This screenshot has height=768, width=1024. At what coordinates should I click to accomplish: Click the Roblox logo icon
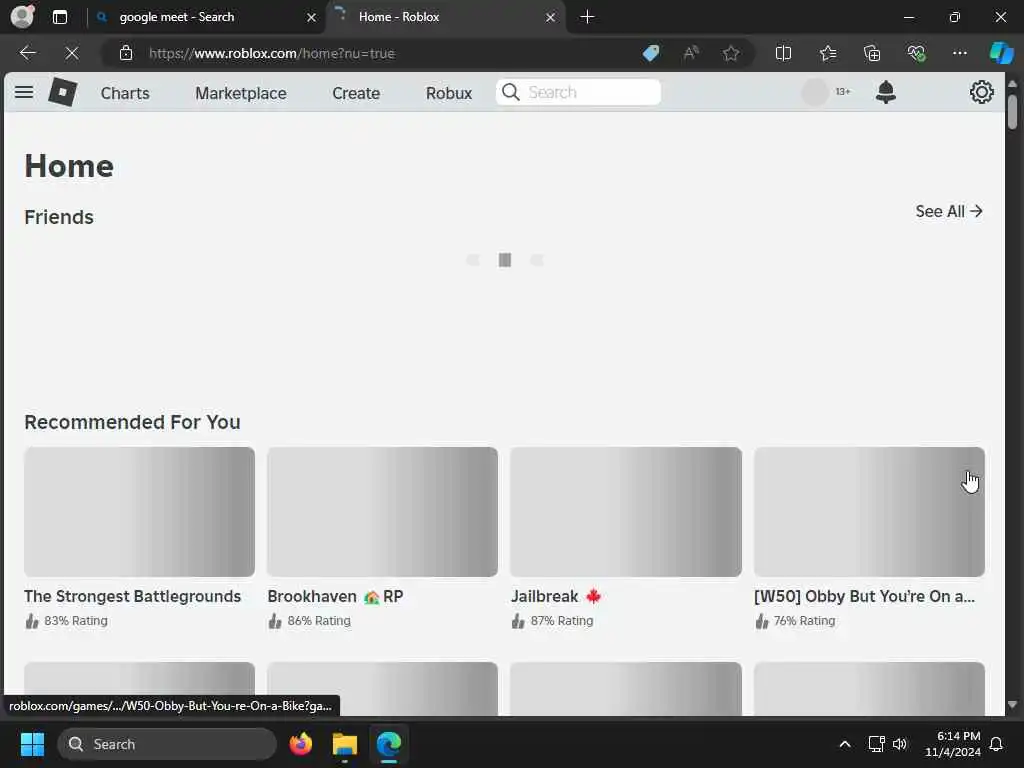63,92
